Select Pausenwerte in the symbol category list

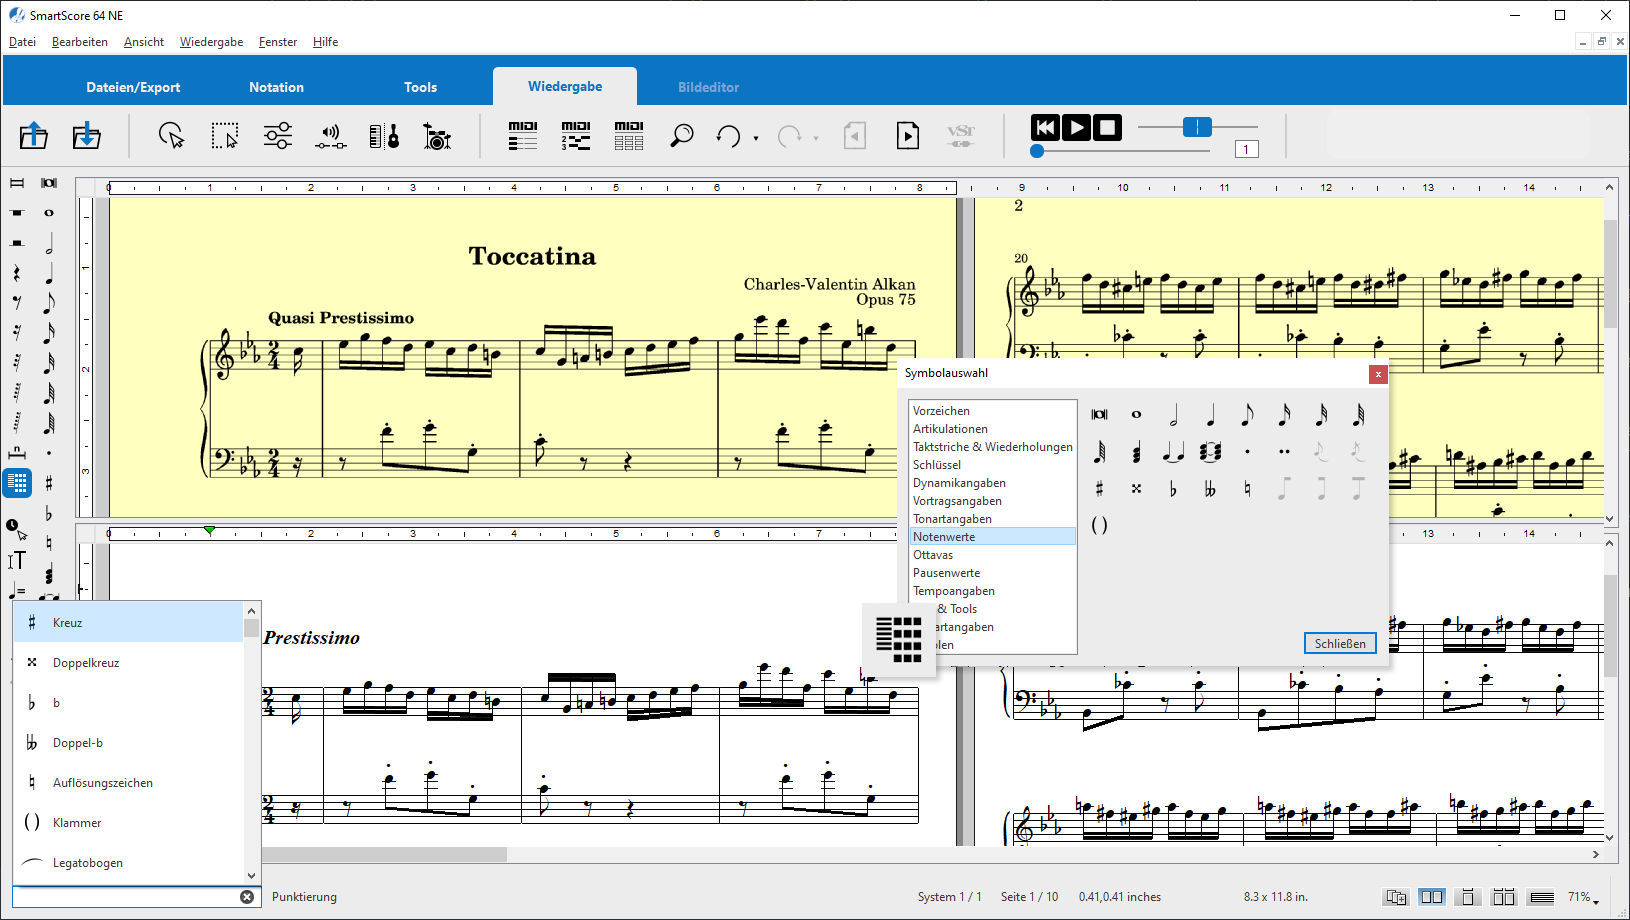(946, 573)
